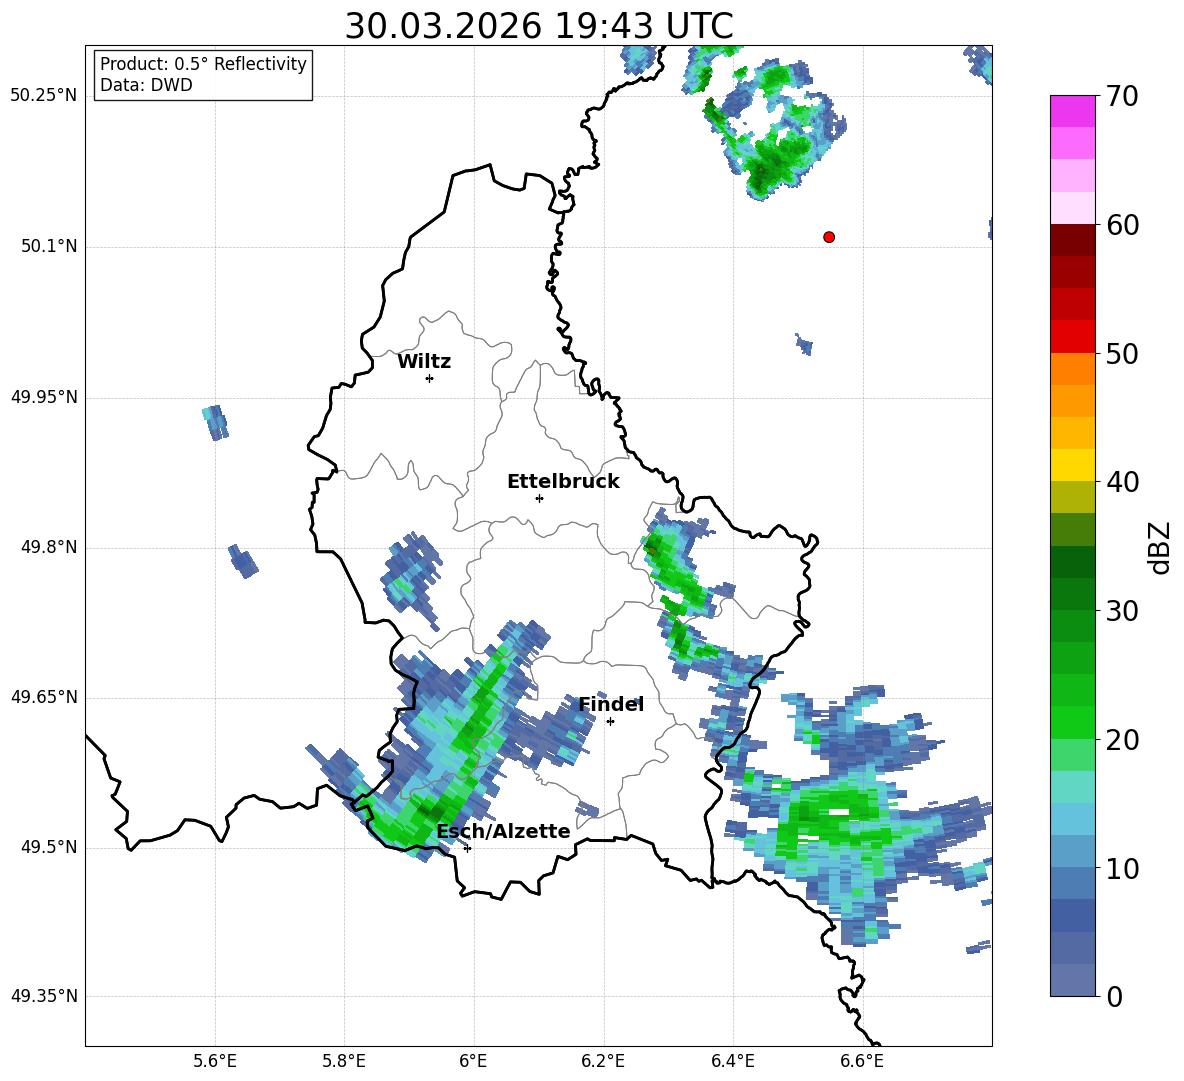1184x1081 pixels.
Task: Click the Wiltz city label
Action: tap(424, 362)
